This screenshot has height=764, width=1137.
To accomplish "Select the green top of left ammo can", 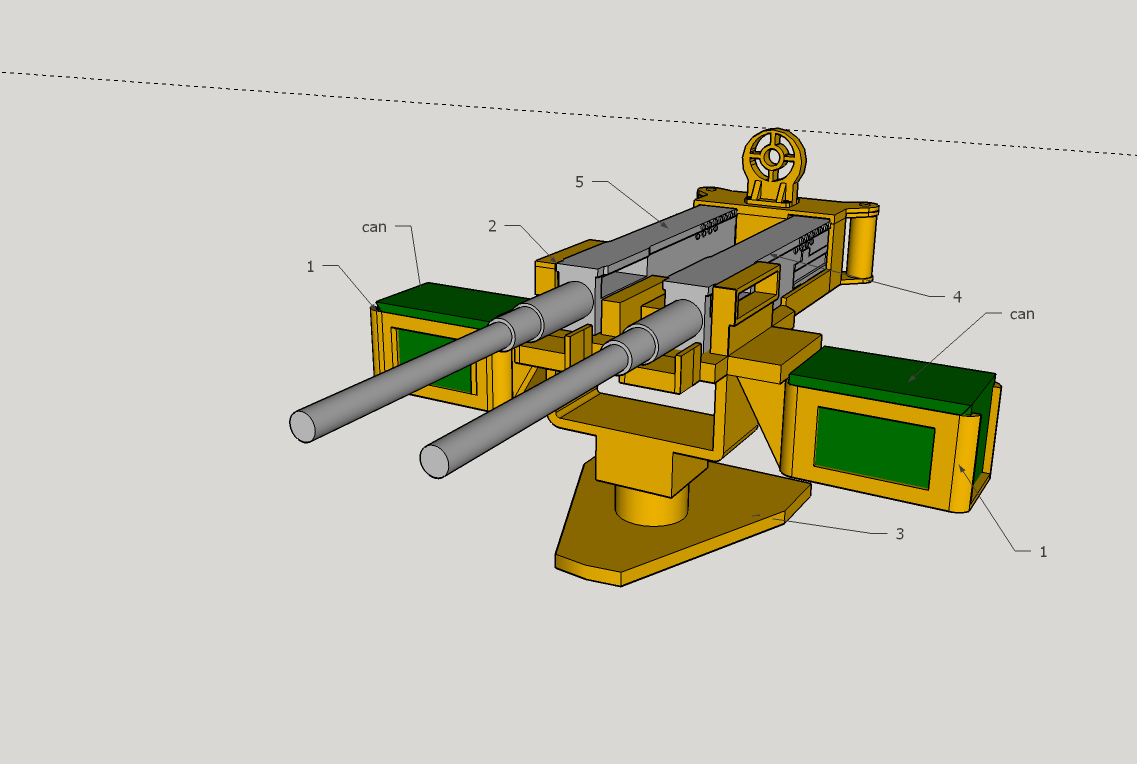I will [448, 301].
